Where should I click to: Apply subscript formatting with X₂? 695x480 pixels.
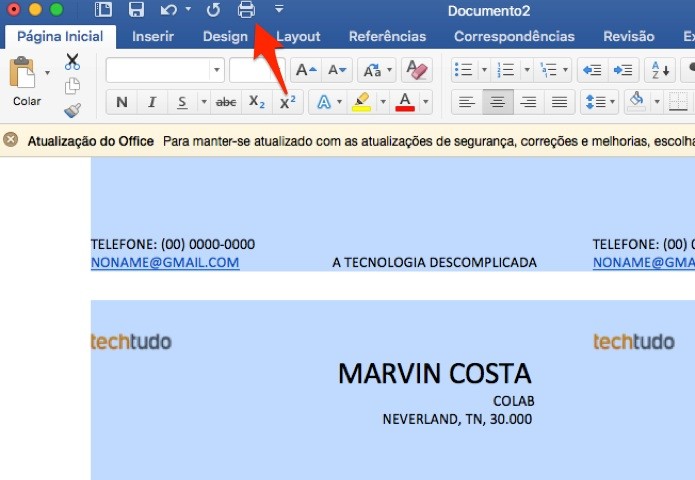coord(257,102)
